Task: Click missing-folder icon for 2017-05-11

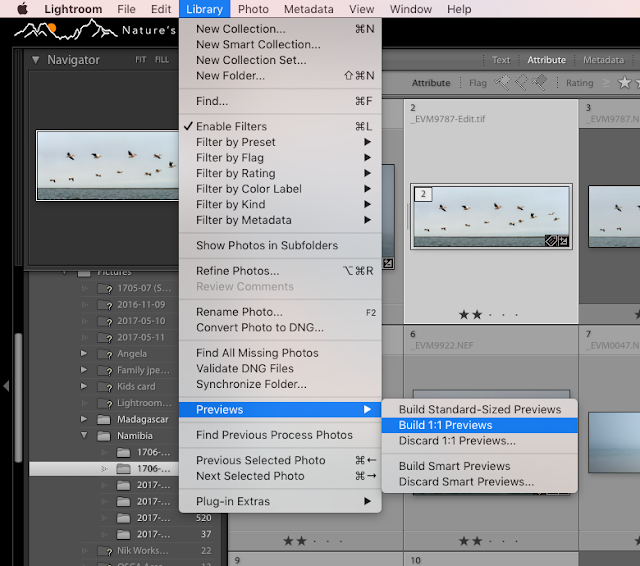Action: pos(105,337)
